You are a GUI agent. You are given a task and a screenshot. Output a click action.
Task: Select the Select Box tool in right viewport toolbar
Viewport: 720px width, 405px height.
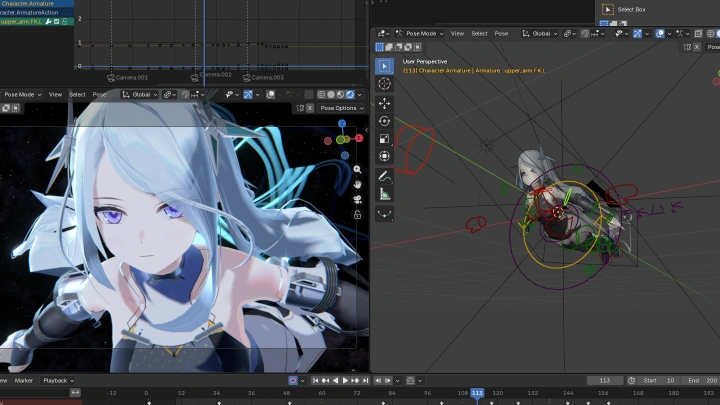tap(384, 66)
